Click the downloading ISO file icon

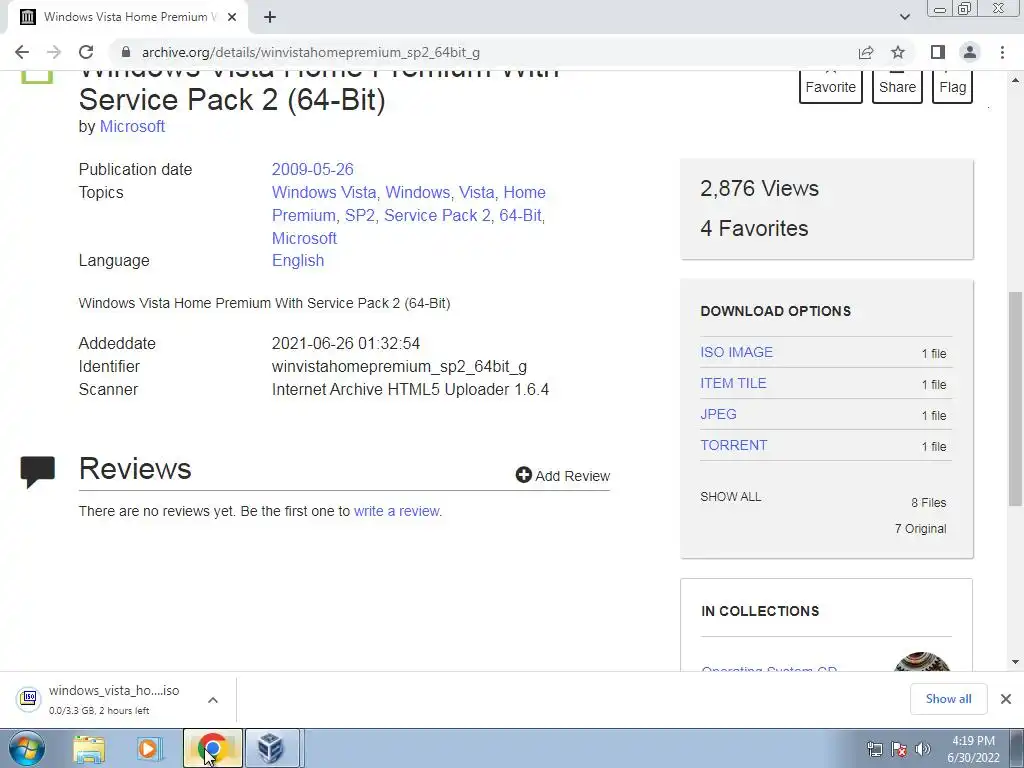click(x=29, y=699)
